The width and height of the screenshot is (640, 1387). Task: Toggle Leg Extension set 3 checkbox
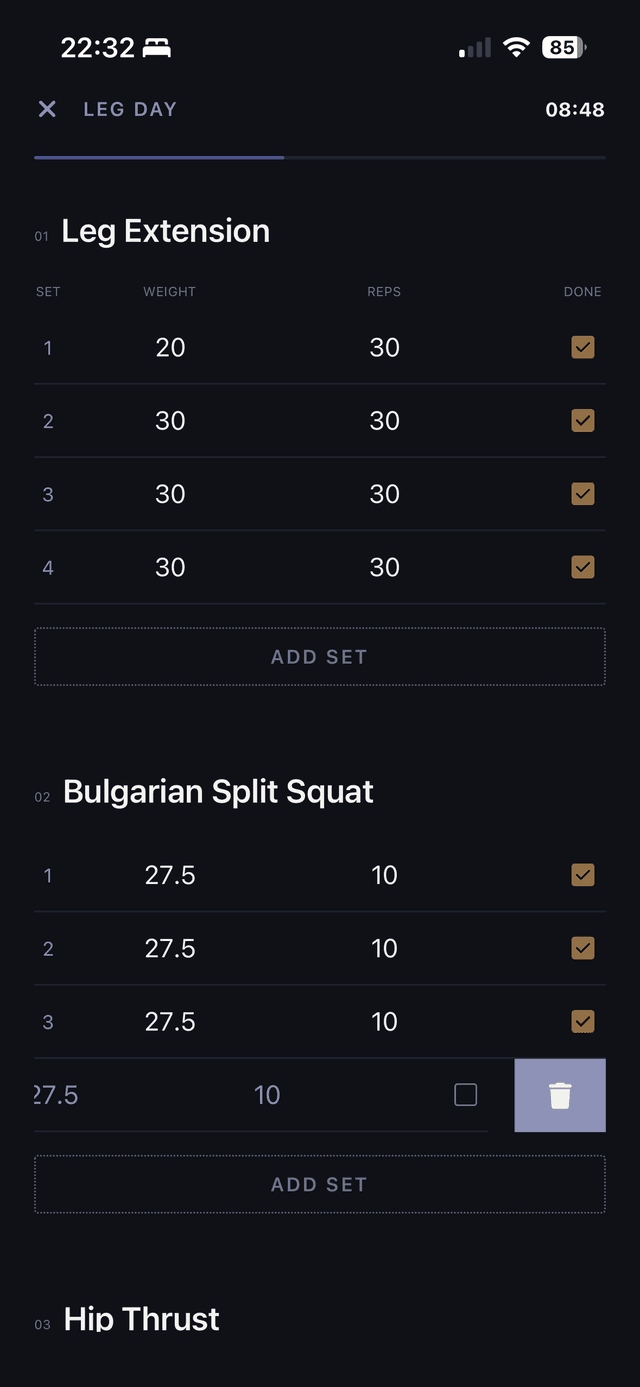(x=583, y=494)
